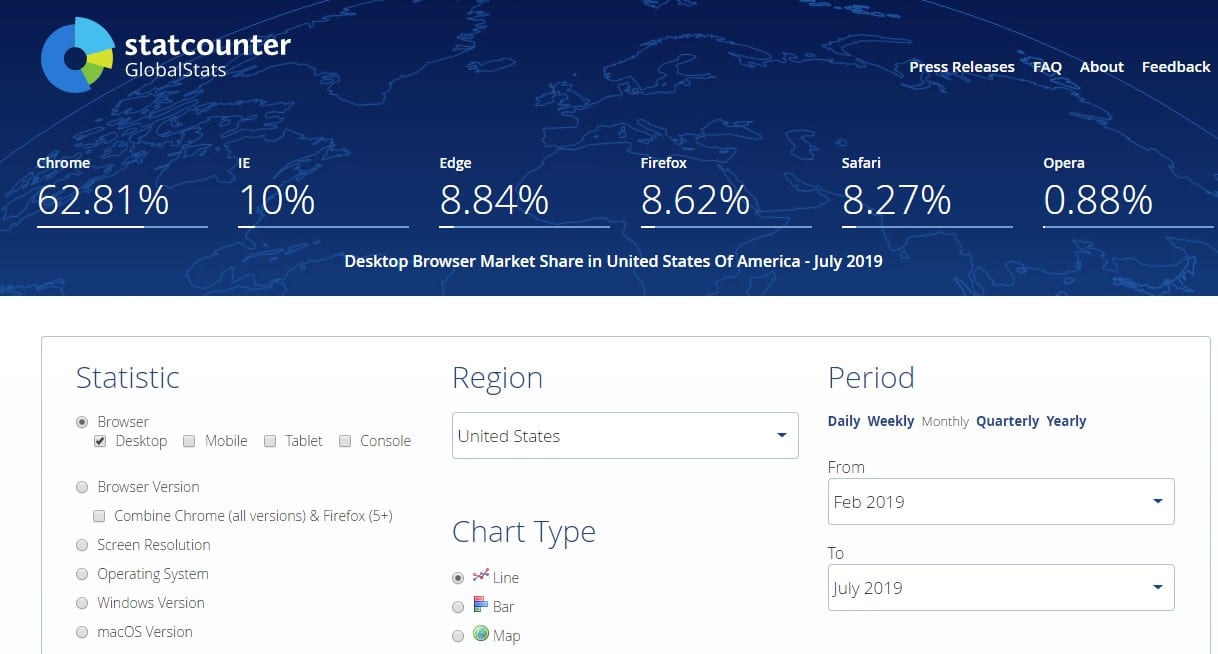This screenshot has height=654, width=1218.
Task: Select the Bar chart type radio button
Action: pos(458,607)
